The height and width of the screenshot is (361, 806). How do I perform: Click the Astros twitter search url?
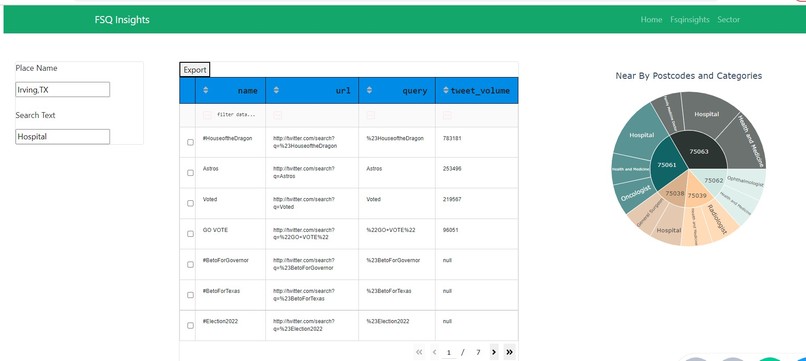(x=304, y=172)
